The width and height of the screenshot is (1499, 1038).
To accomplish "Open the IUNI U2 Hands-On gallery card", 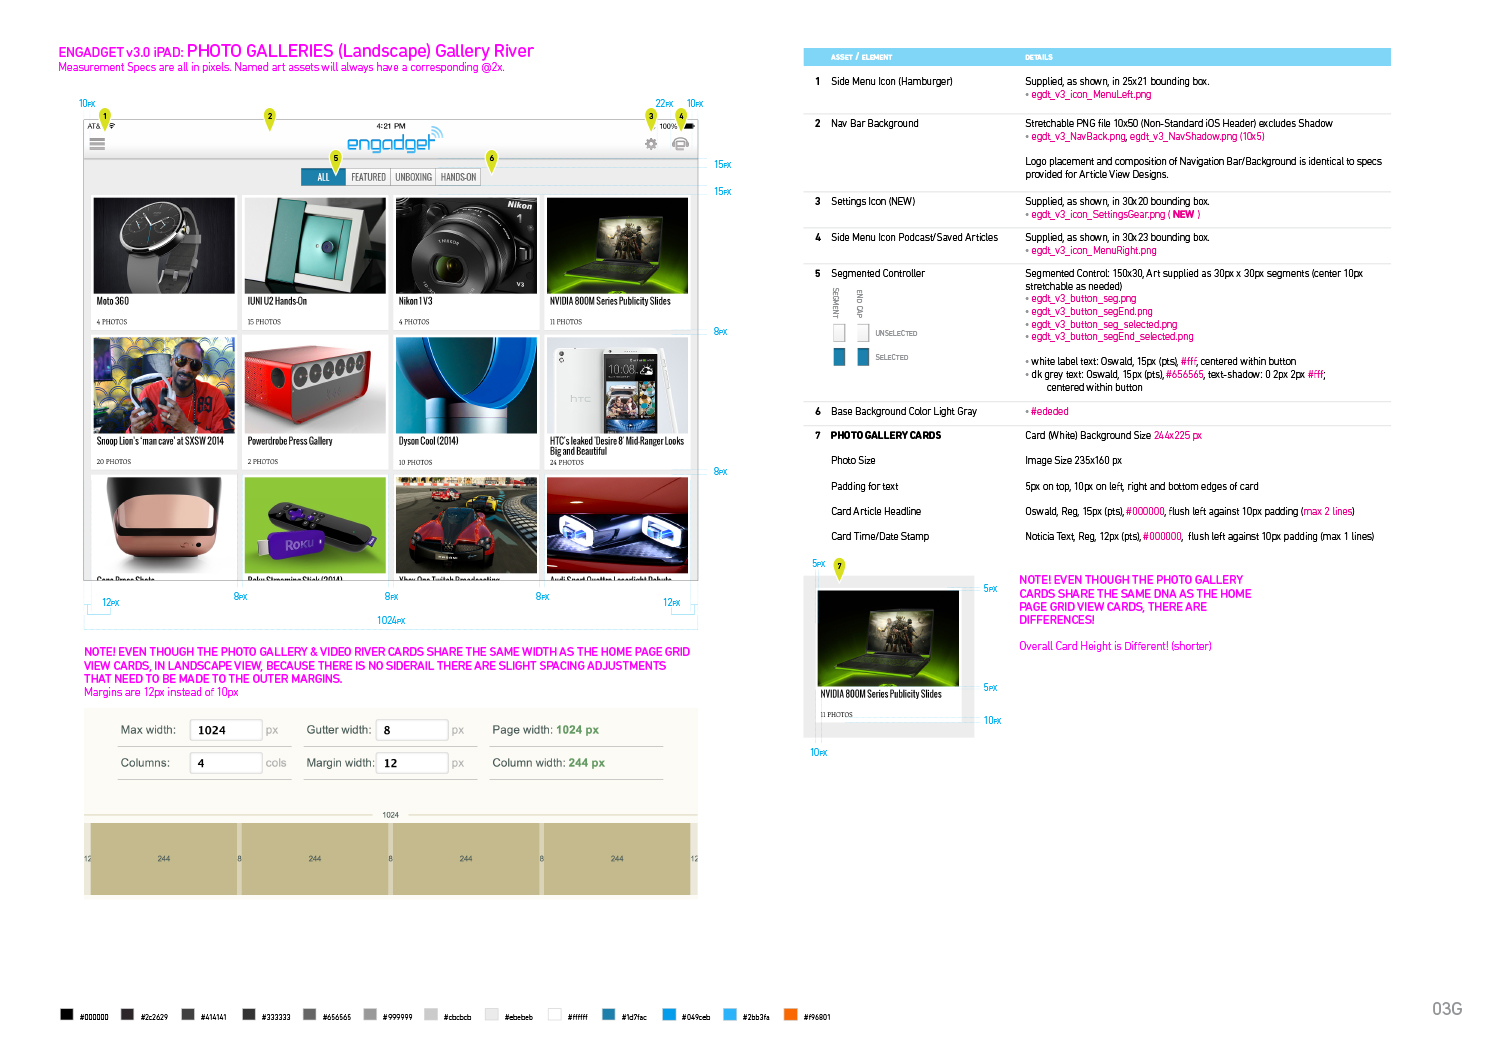I will 315,262.
